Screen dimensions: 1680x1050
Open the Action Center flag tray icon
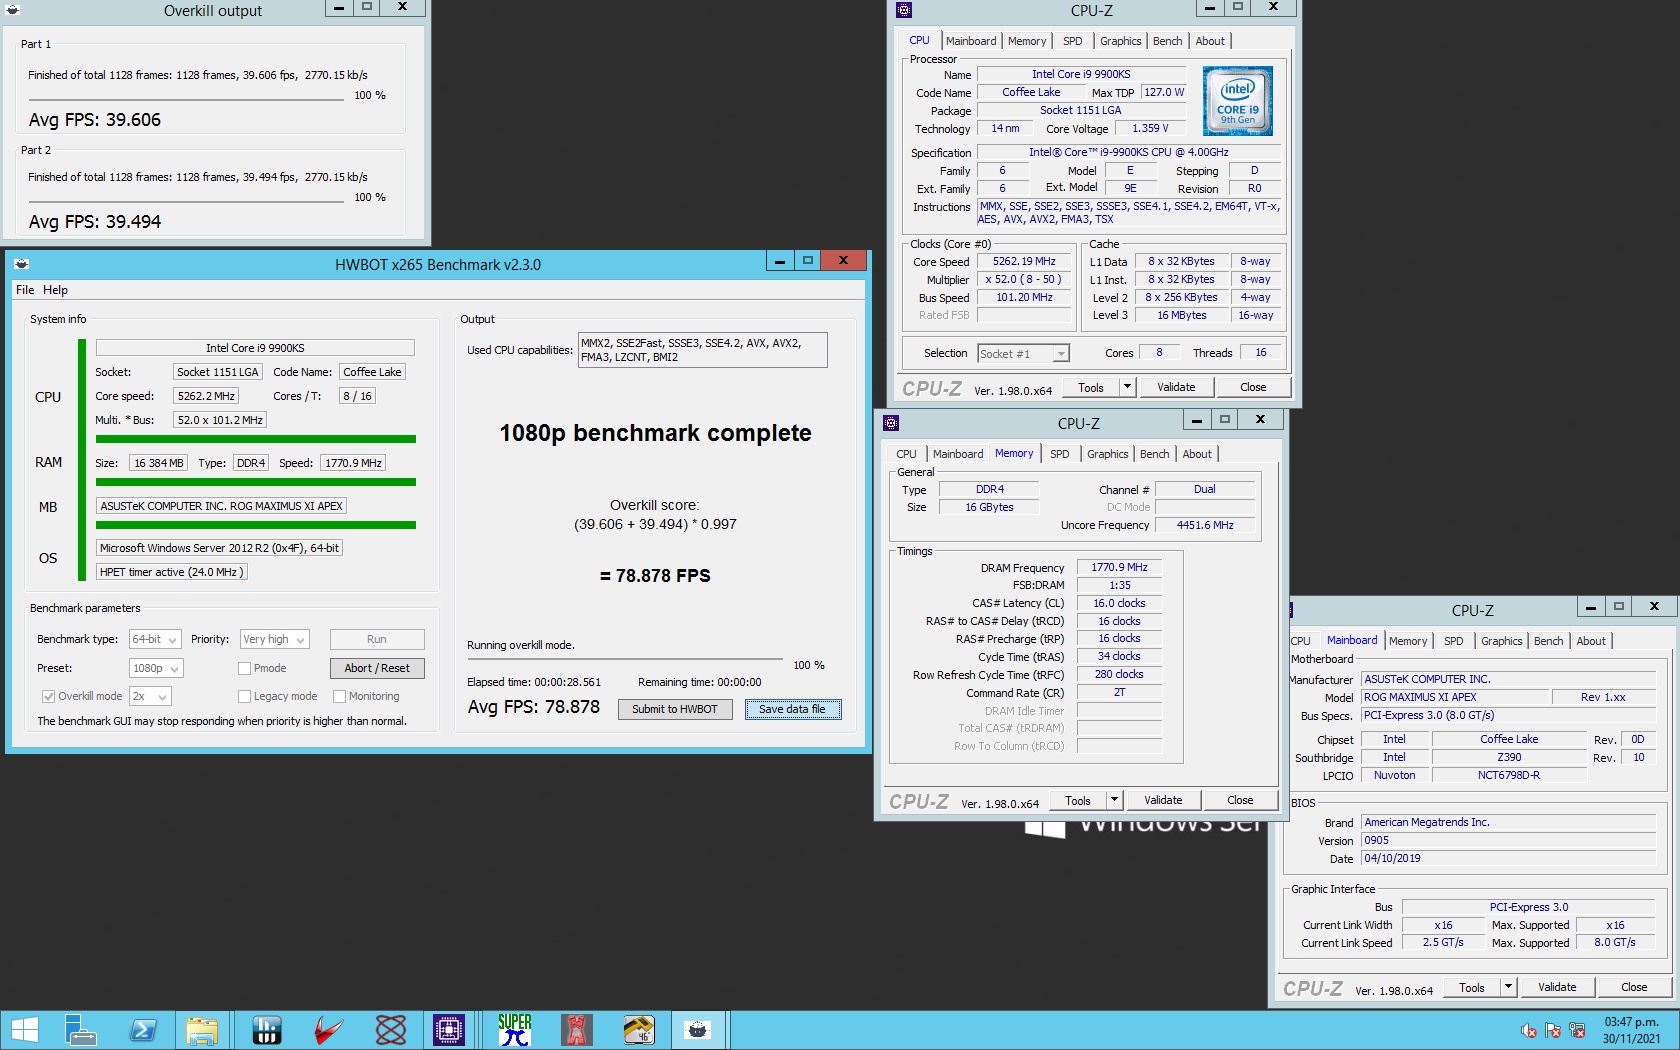pos(1553,1030)
